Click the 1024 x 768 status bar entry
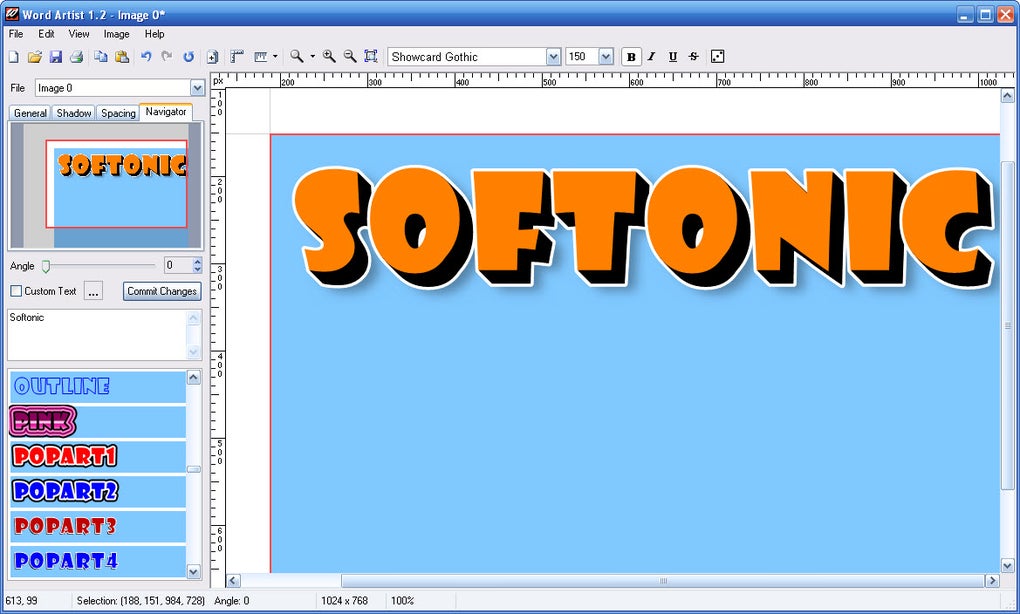The image size is (1020, 614). [344, 601]
